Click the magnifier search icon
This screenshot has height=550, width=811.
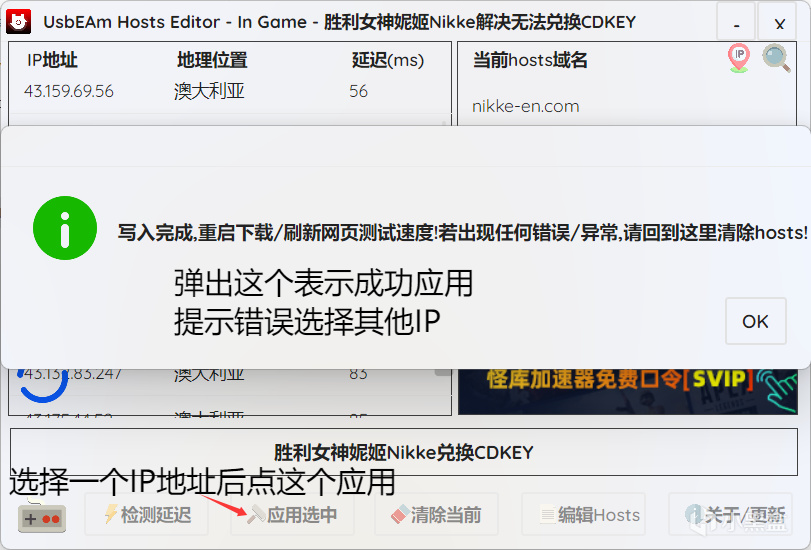tap(776, 58)
